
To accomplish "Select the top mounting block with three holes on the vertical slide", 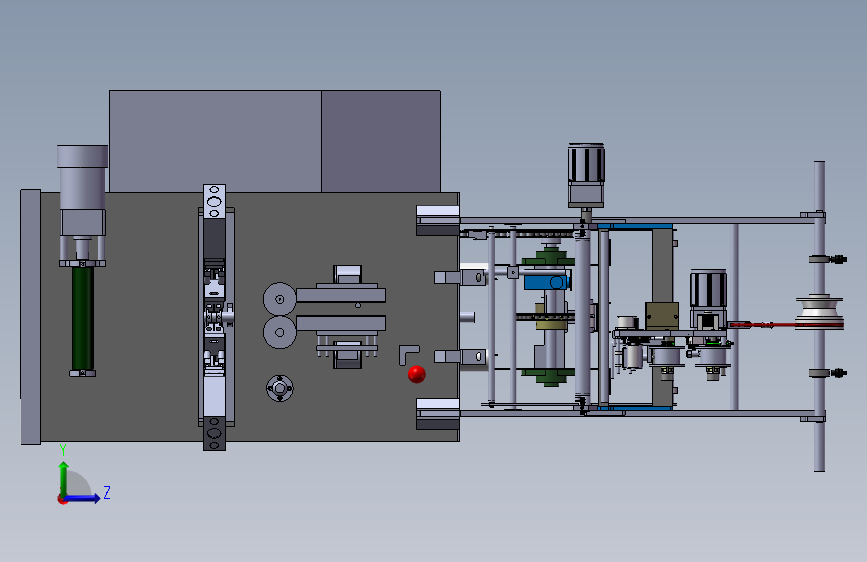I will [215, 201].
